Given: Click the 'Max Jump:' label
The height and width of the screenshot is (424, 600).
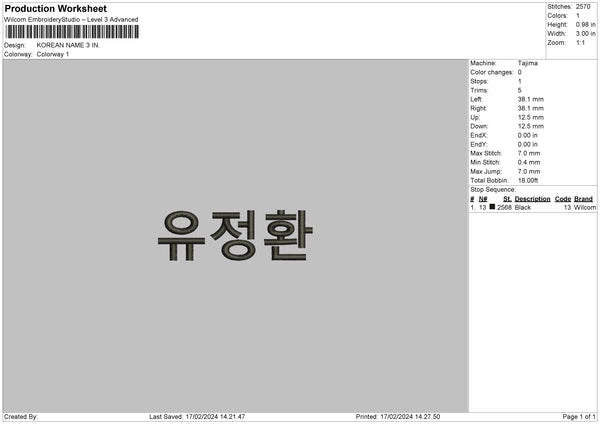Looking at the screenshot, I should [486, 171].
